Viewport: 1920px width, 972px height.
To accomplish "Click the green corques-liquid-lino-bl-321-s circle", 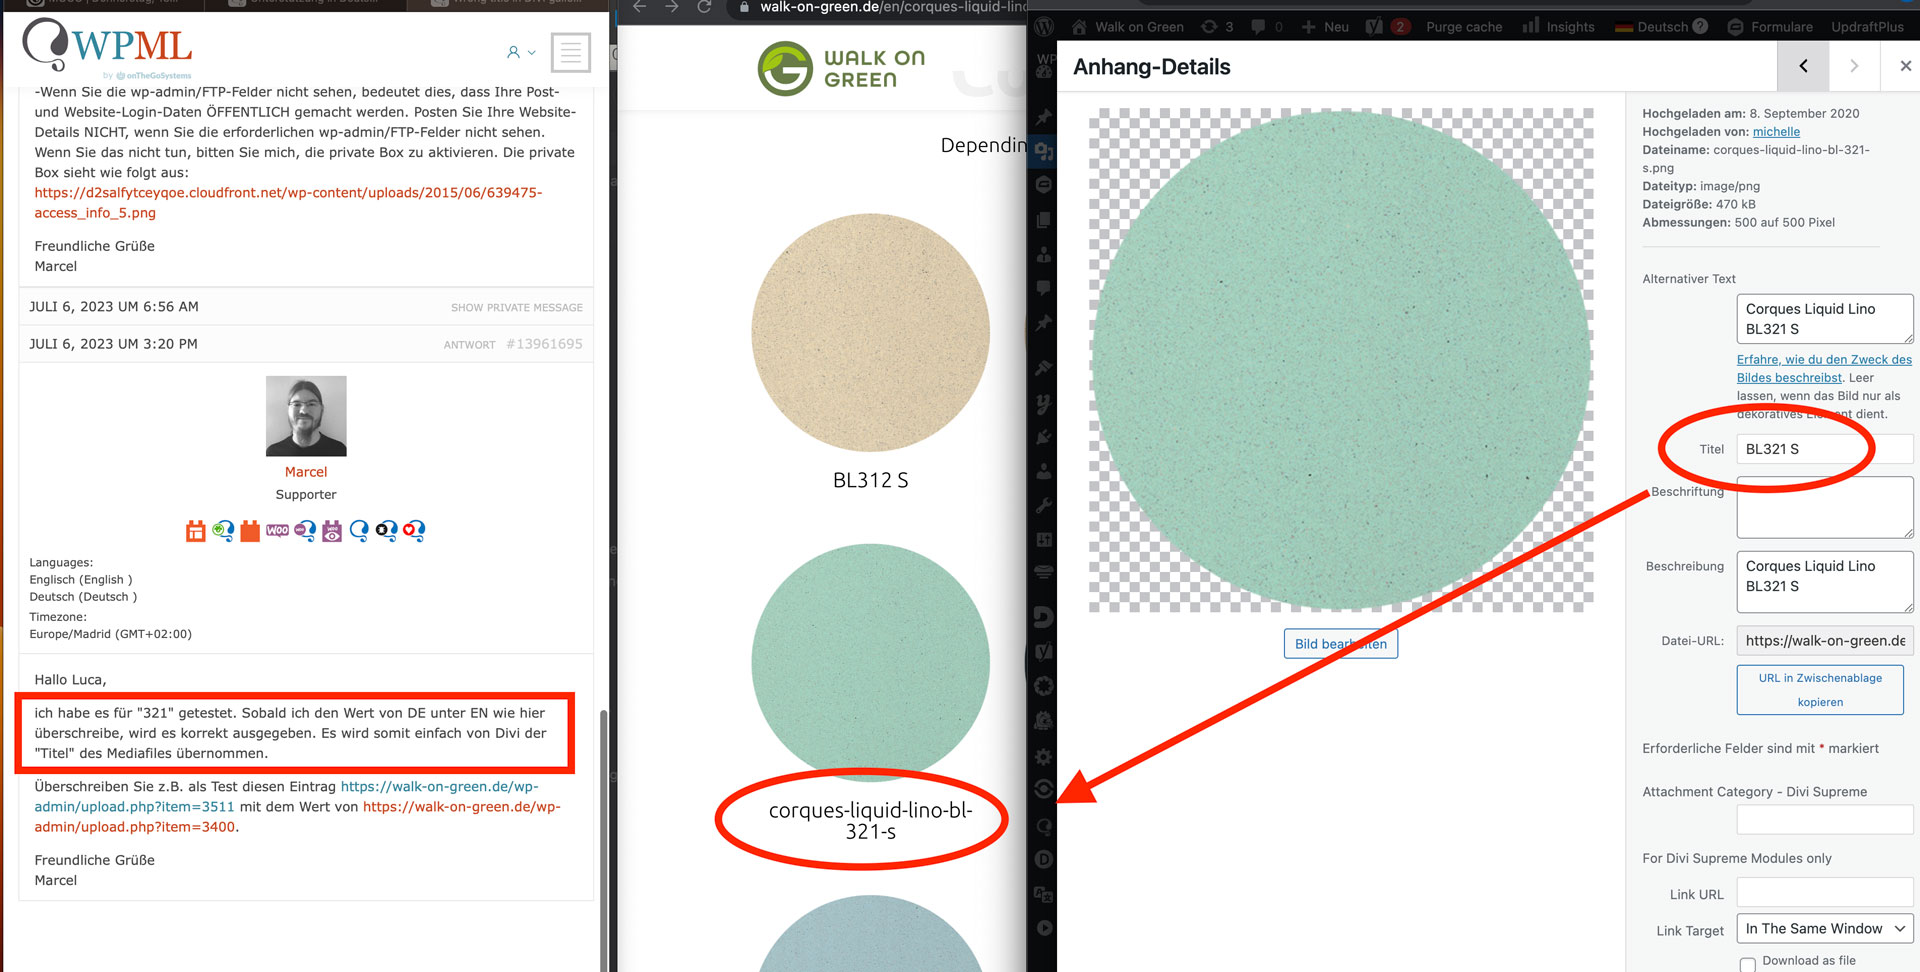I will click(871, 663).
